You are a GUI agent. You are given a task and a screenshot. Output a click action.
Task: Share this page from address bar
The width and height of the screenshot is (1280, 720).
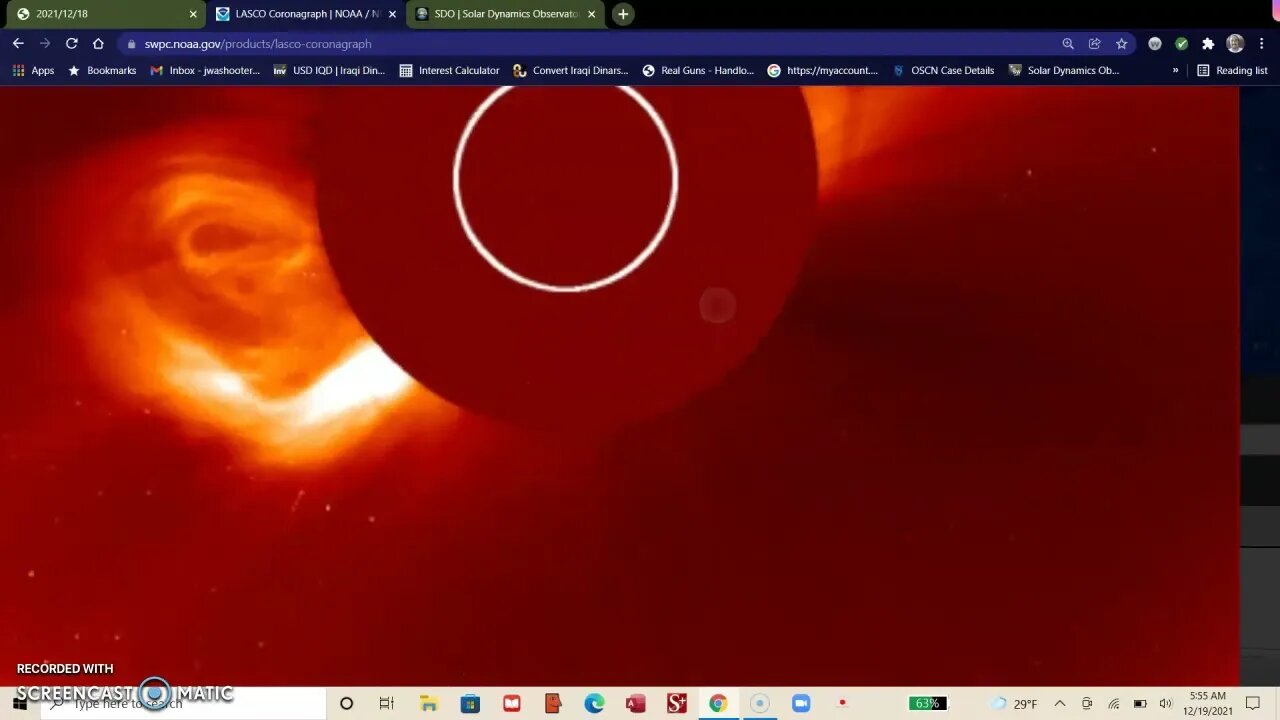coord(1095,43)
